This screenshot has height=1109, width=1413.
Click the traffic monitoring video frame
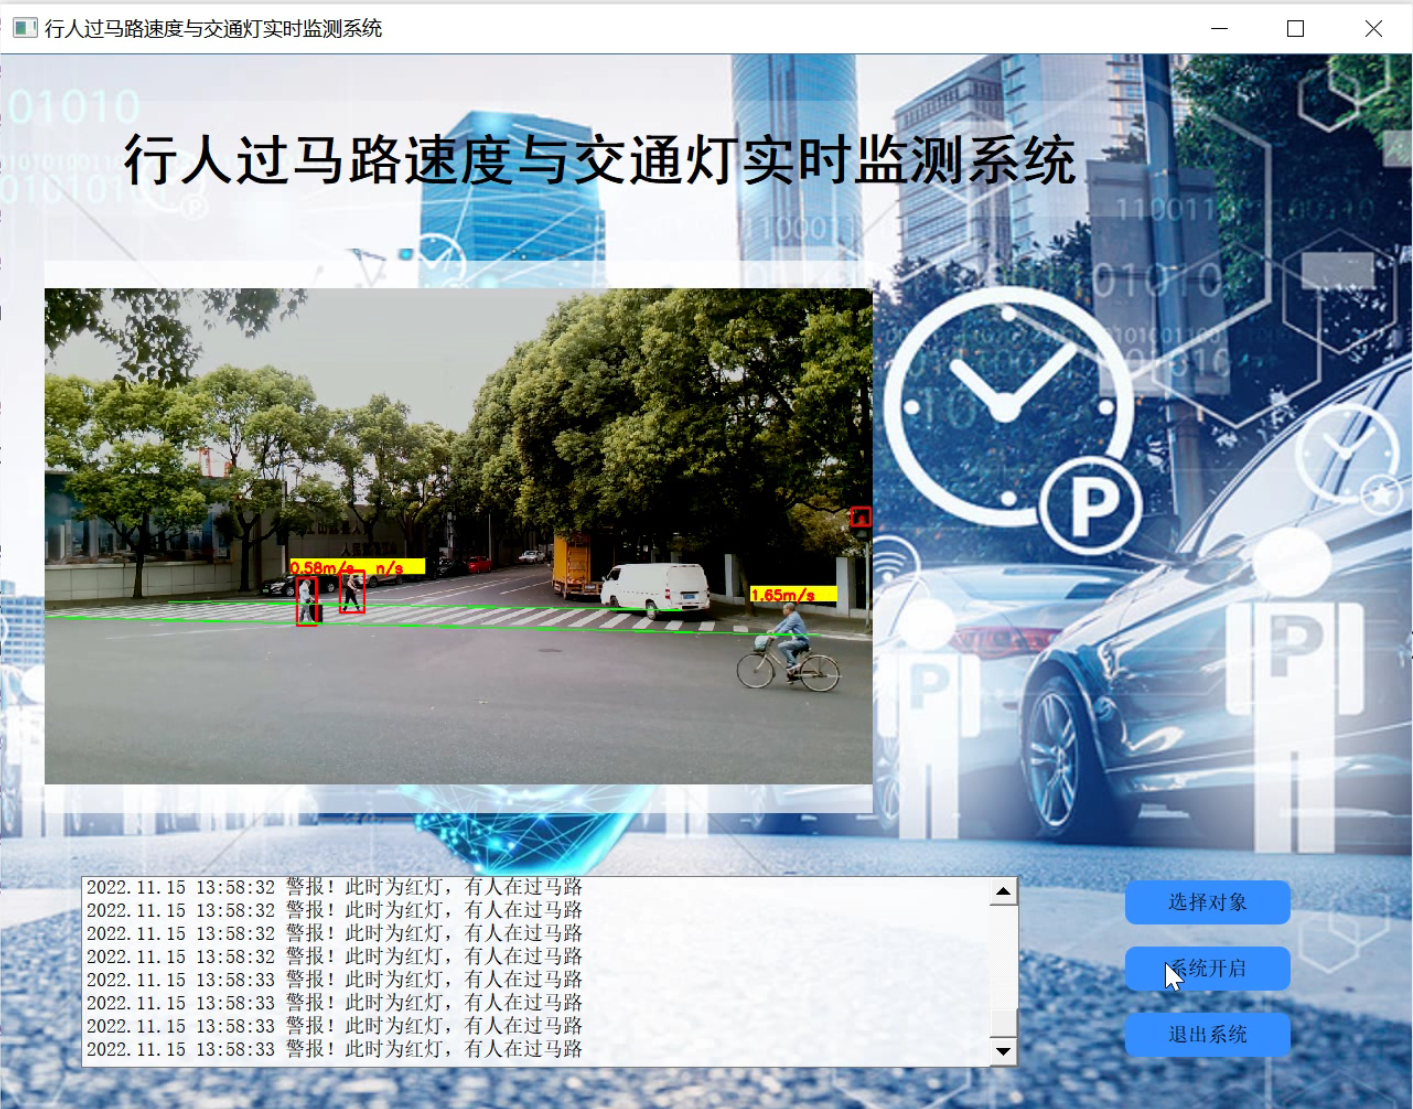(x=458, y=536)
